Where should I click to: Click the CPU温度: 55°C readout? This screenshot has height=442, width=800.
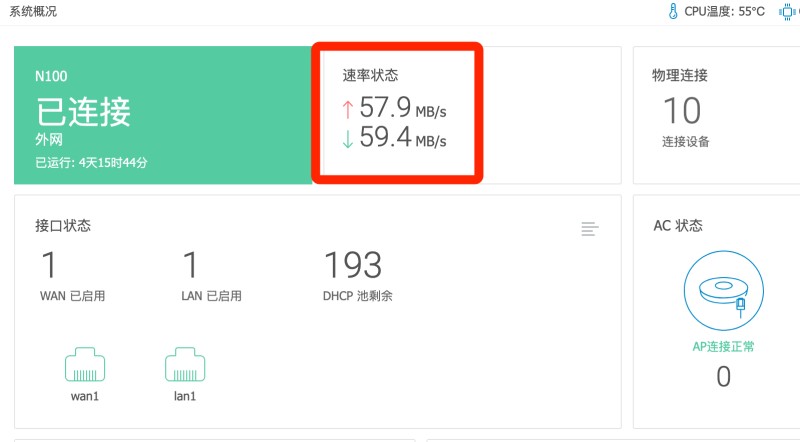(x=724, y=11)
